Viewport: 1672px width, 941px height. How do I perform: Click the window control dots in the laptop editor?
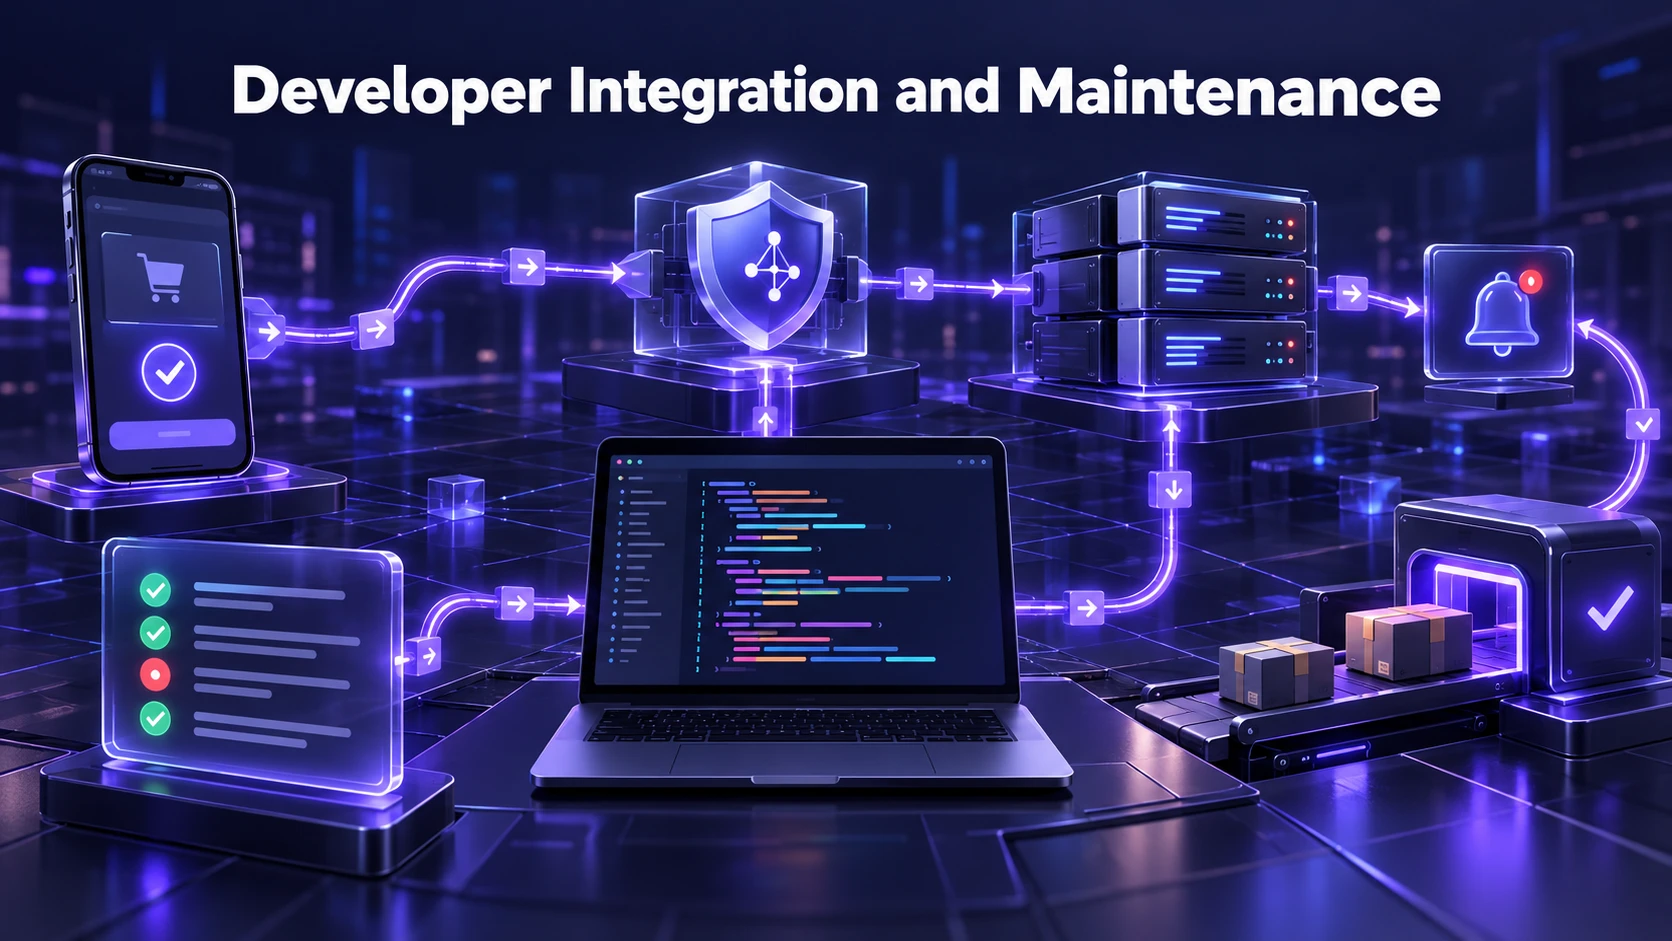tap(629, 462)
